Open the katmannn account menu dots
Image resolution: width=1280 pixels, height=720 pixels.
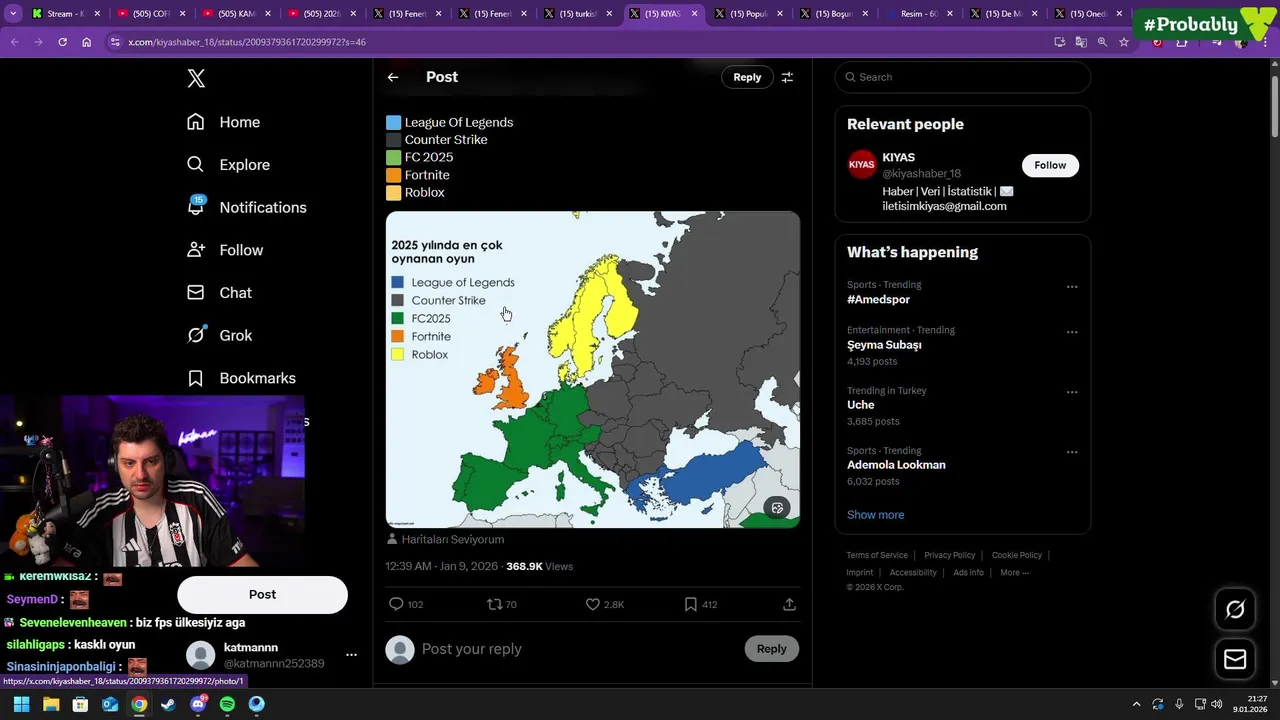coord(351,655)
